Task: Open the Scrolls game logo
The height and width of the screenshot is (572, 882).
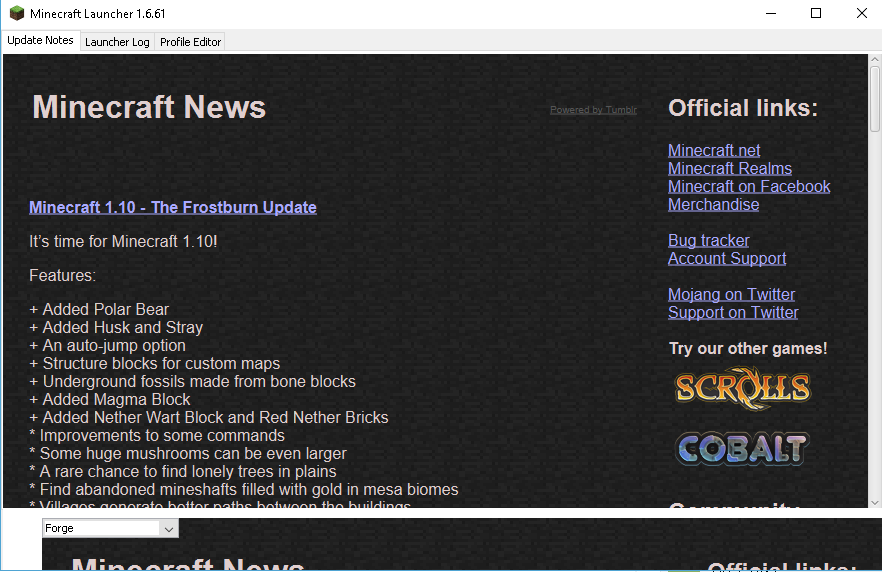Action: 742,388
